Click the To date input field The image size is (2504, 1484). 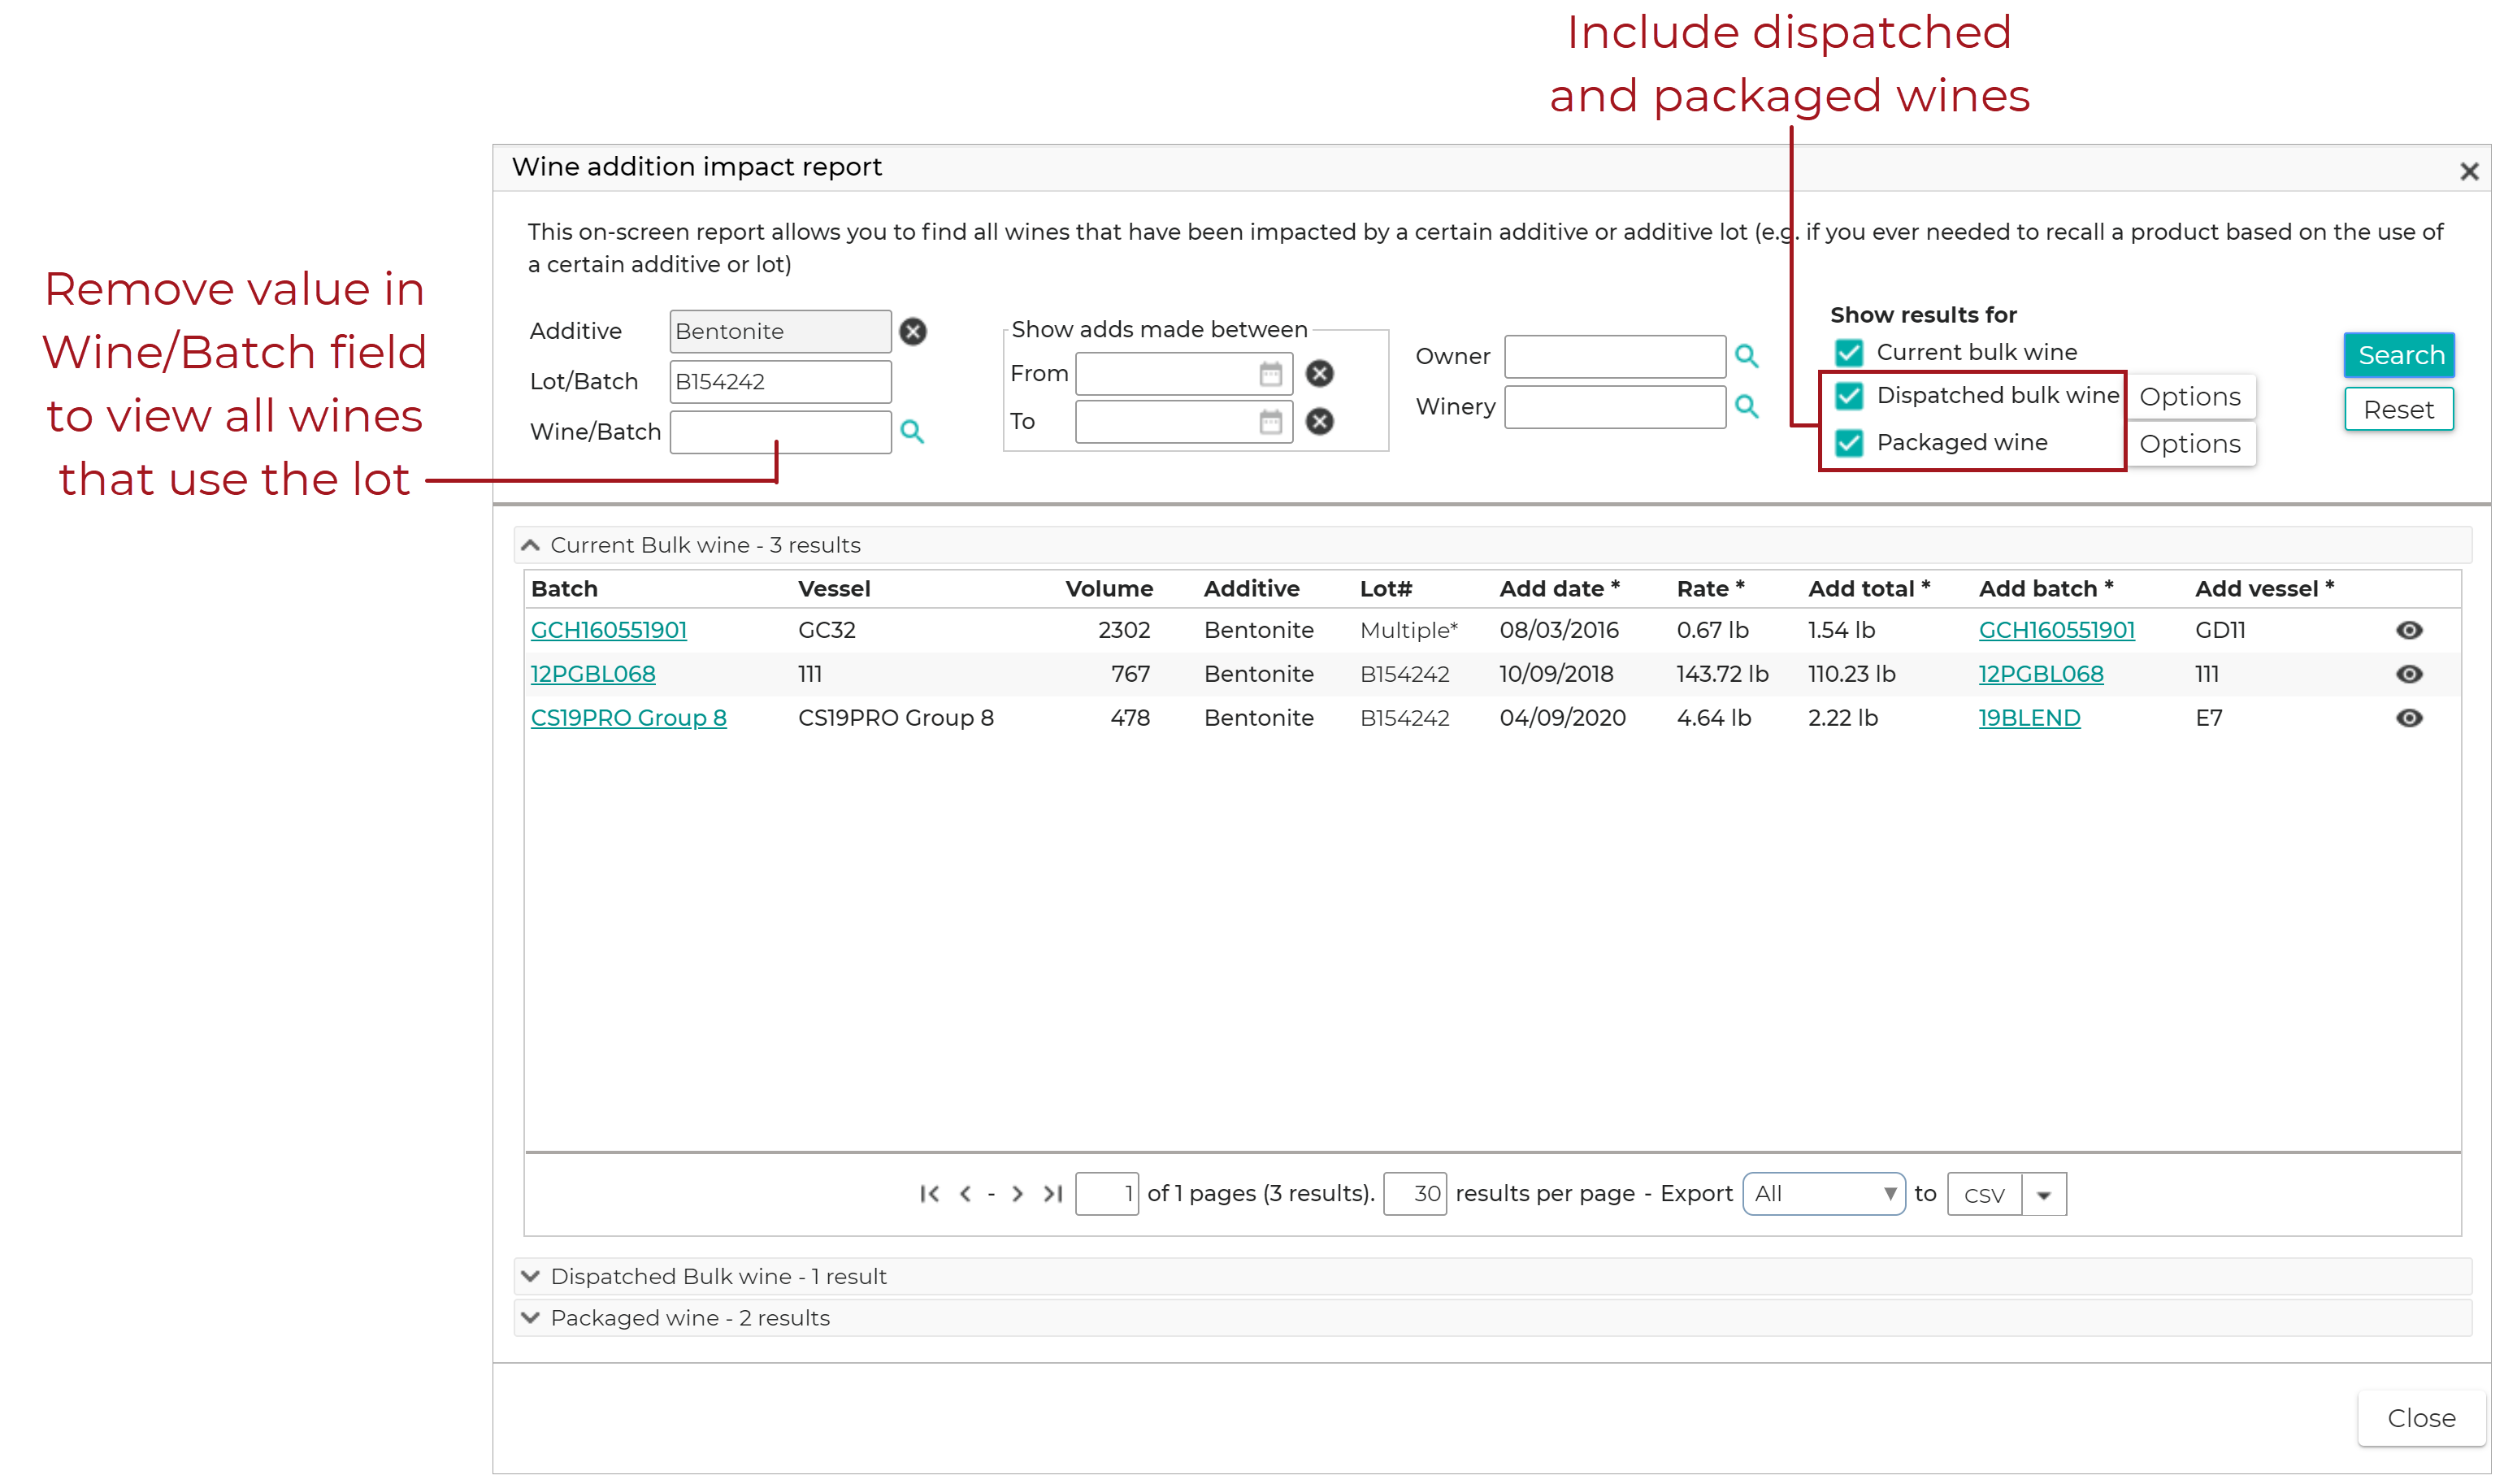click(1183, 422)
